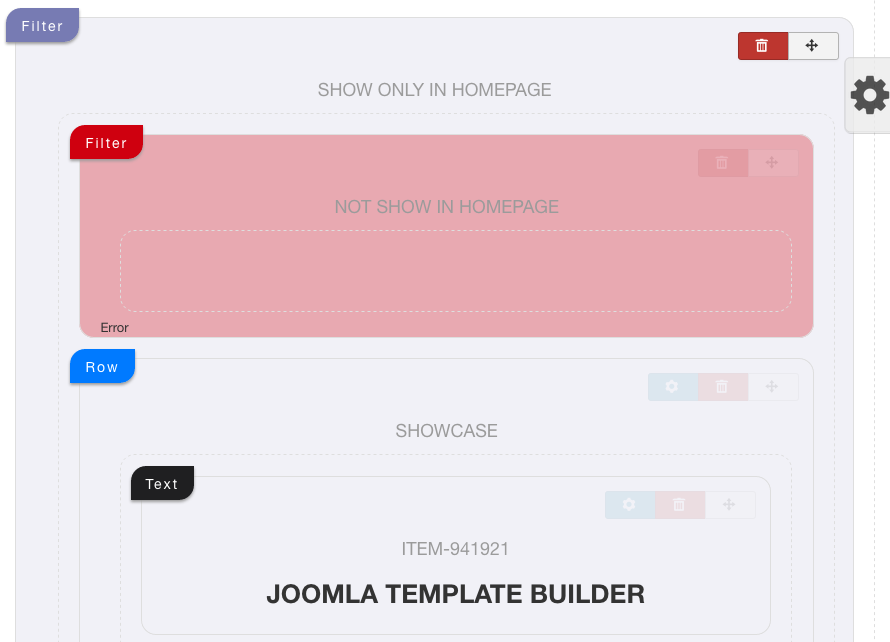Click the trash icon in the red Filter block
The image size is (890, 642).
click(723, 163)
